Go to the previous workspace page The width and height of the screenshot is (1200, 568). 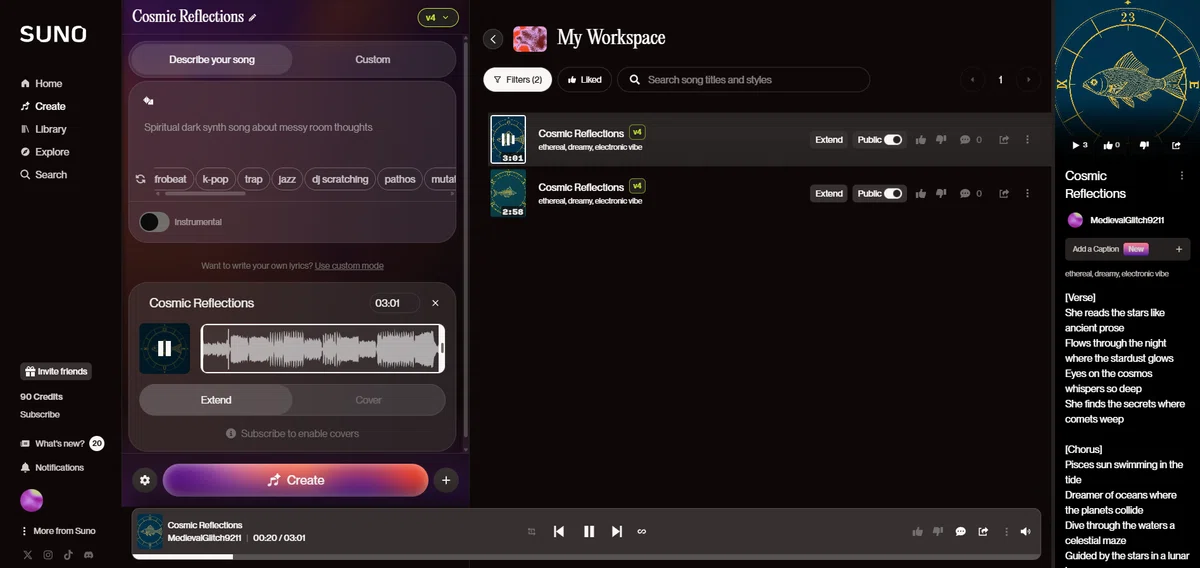[971, 80]
